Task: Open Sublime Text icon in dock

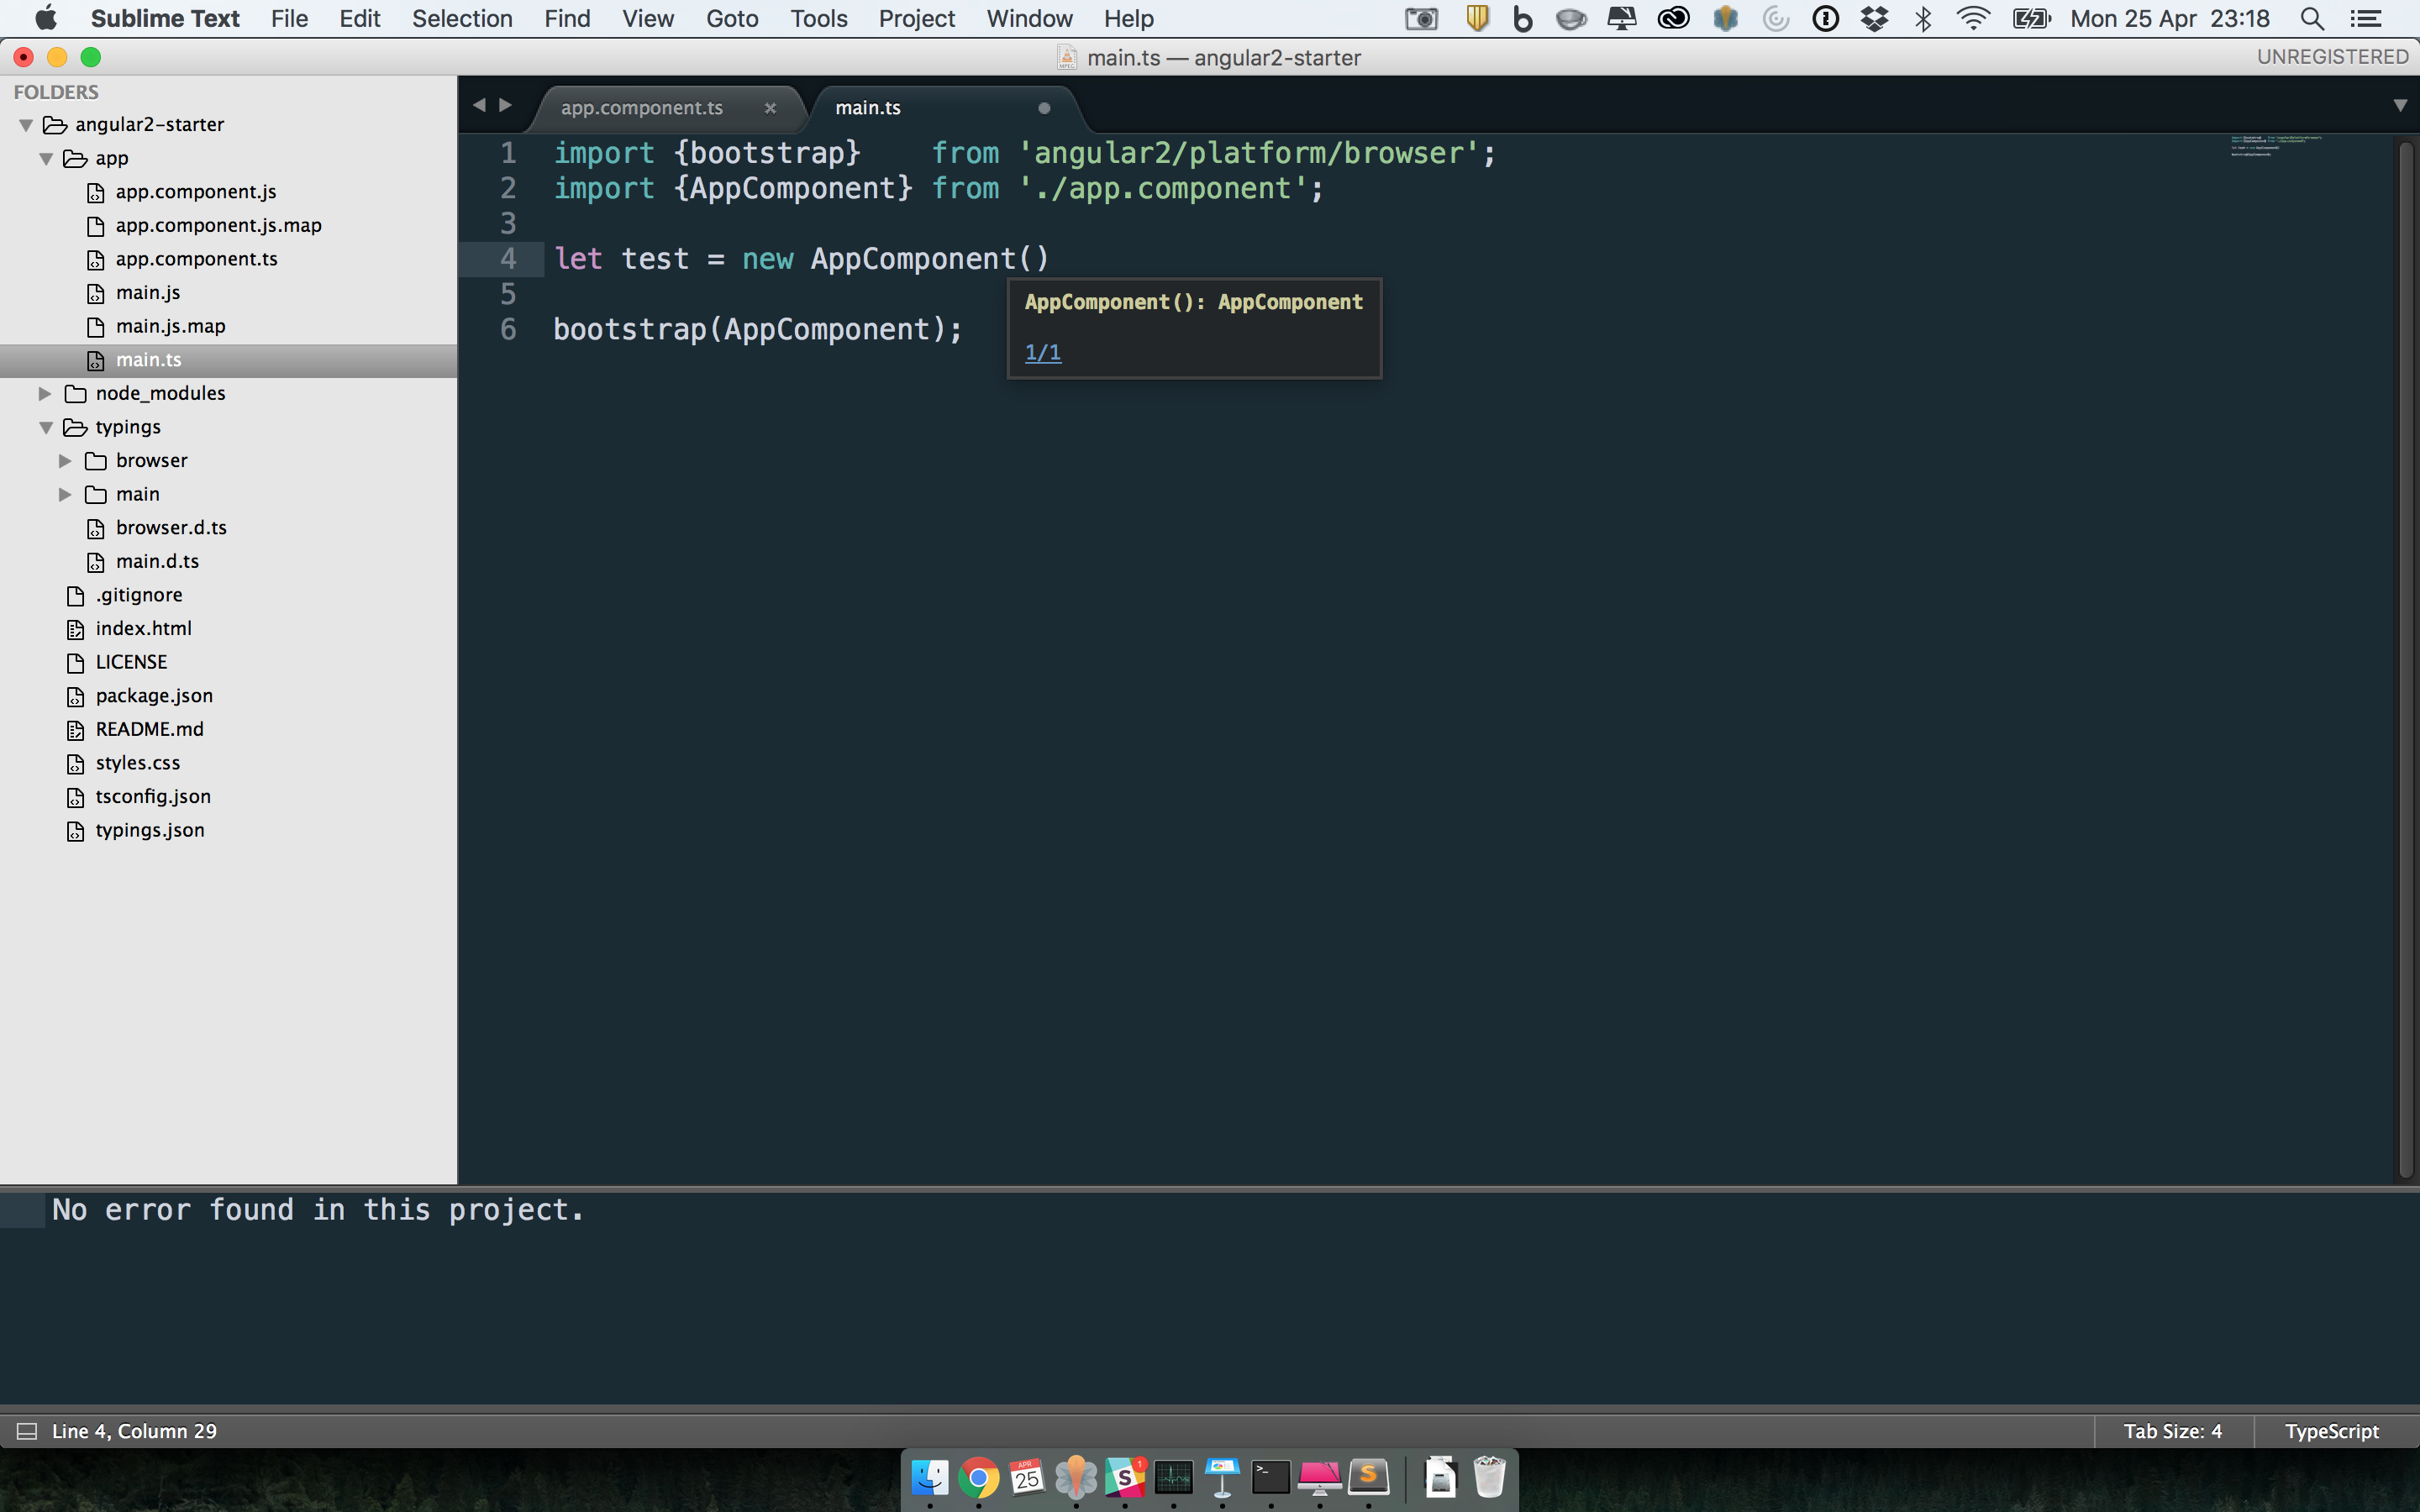Action: [x=1368, y=1477]
